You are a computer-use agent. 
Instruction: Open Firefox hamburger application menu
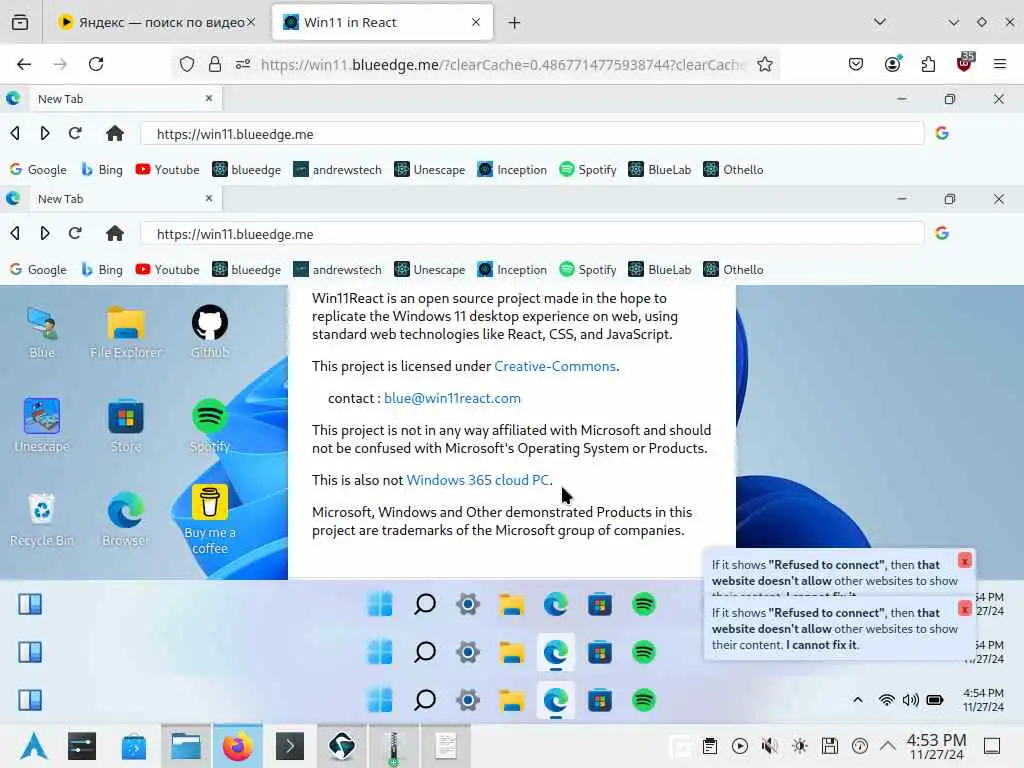tap(999, 64)
